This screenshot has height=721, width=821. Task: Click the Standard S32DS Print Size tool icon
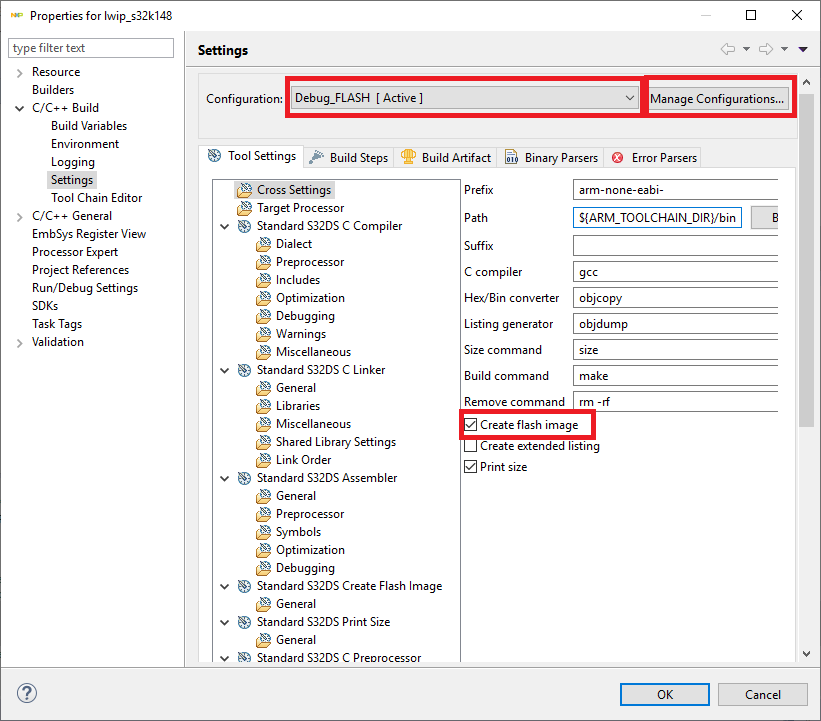(x=244, y=622)
